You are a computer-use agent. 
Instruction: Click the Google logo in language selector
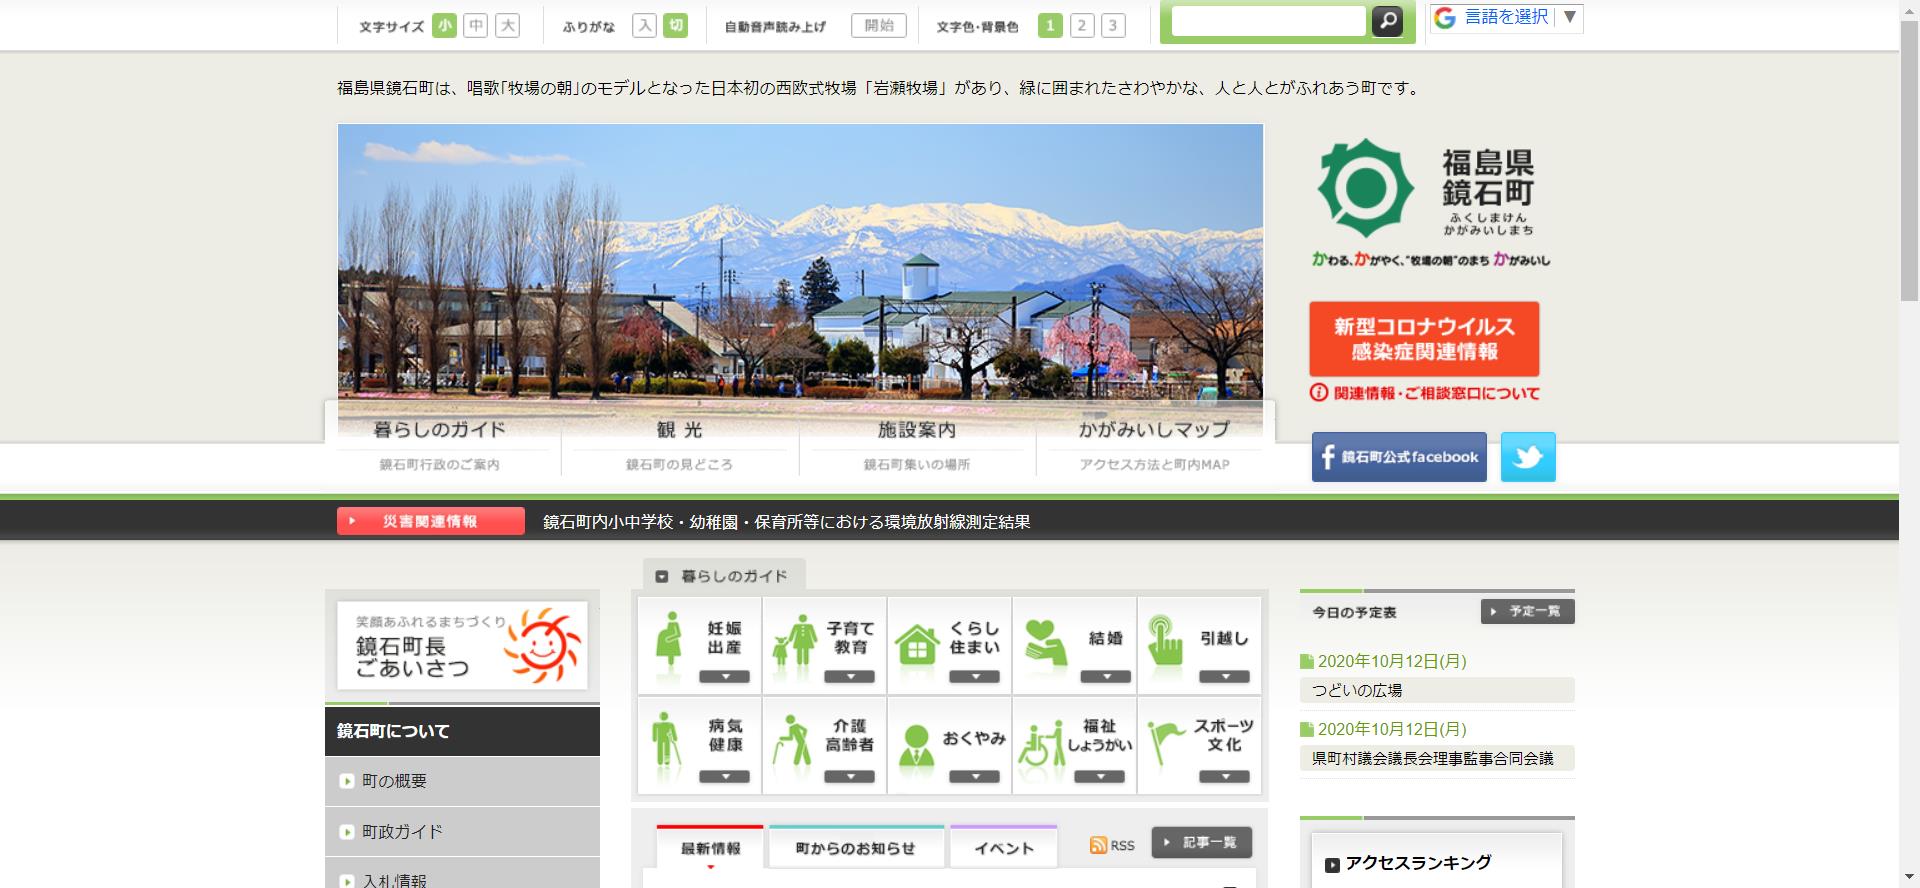[x=1445, y=18]
